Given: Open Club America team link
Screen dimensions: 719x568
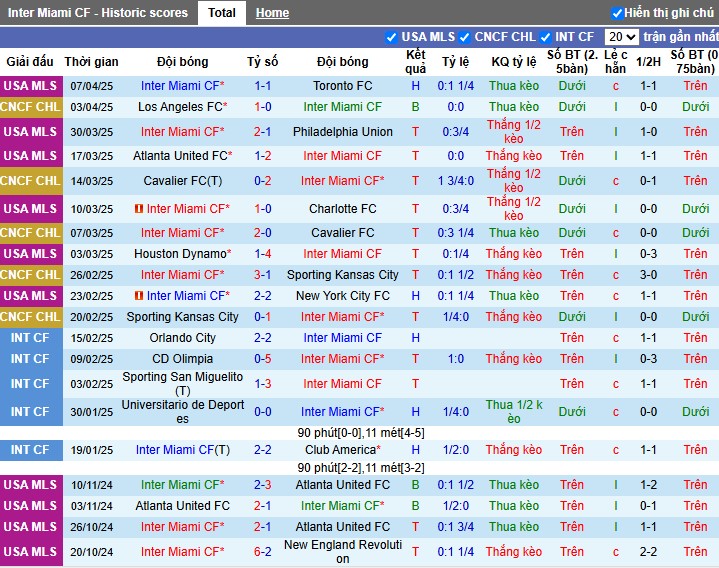Looking at the screenshot, I should 343,450.
